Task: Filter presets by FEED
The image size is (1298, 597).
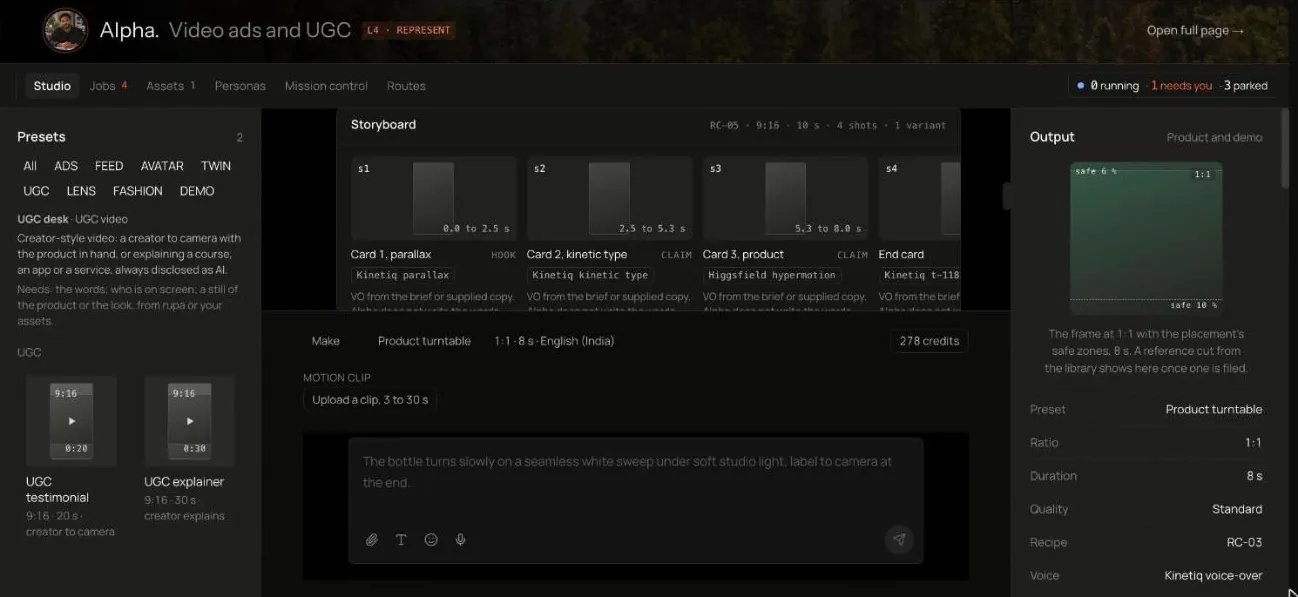Action: click(x=109, y=166)
